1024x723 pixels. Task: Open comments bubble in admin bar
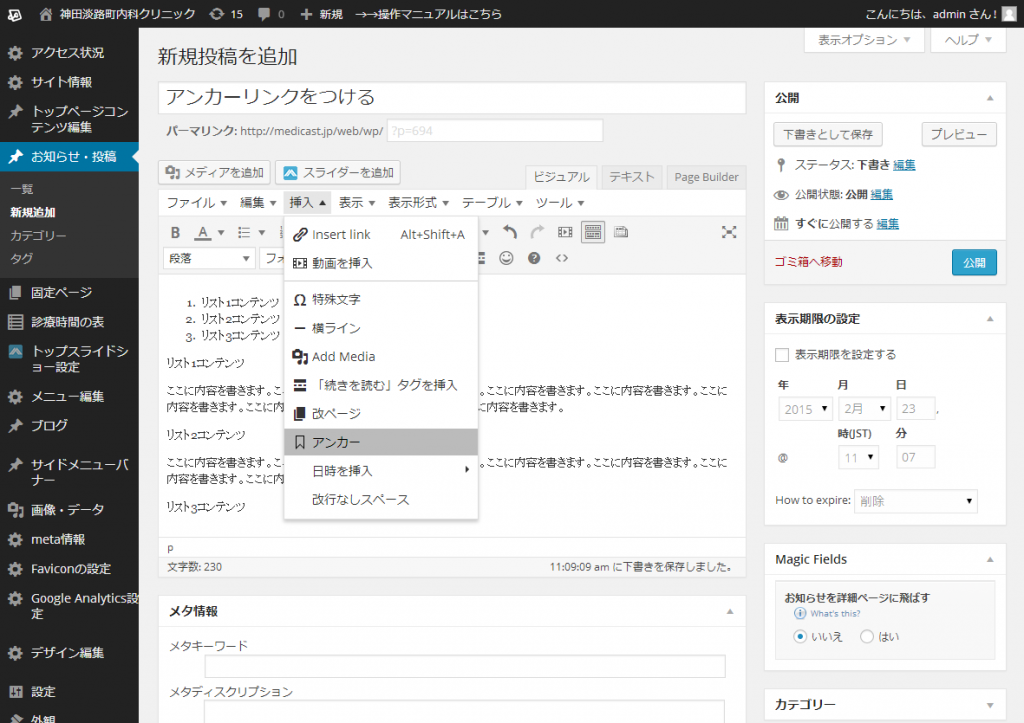(x=271, y=14)
